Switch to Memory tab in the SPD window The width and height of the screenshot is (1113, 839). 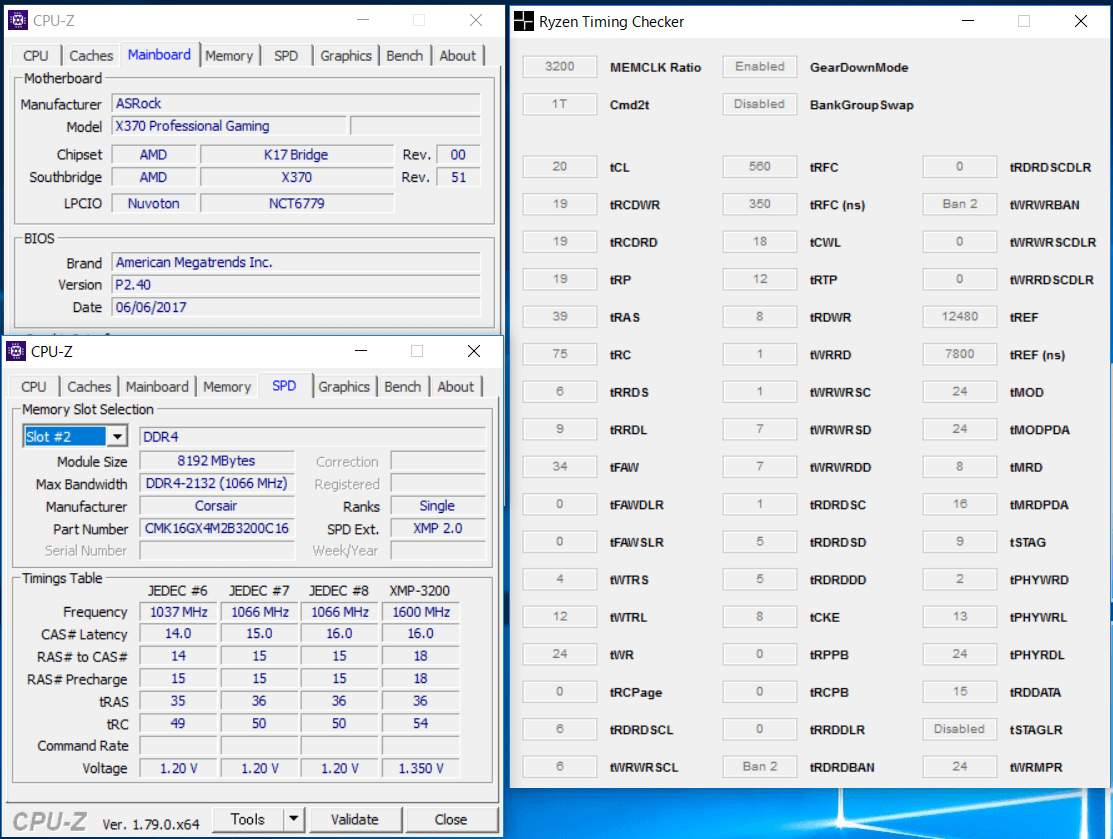(x=227, y=387)
